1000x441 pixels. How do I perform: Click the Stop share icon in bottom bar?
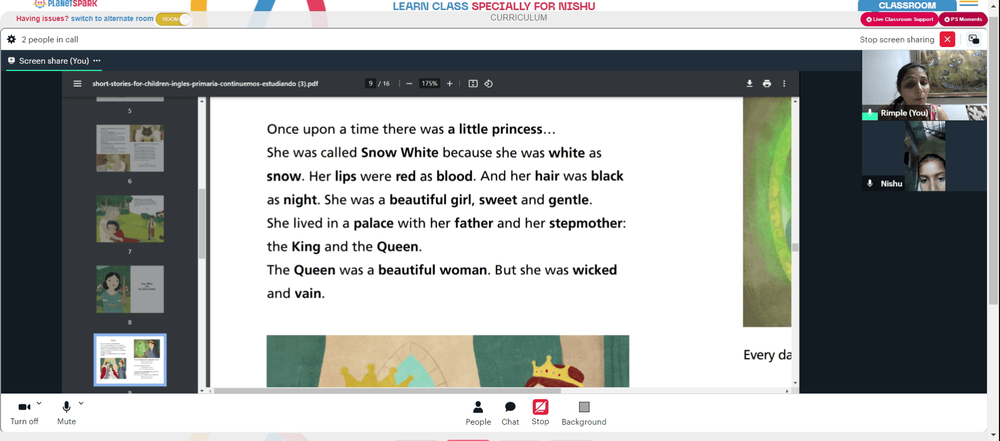(x=540, y=407)
